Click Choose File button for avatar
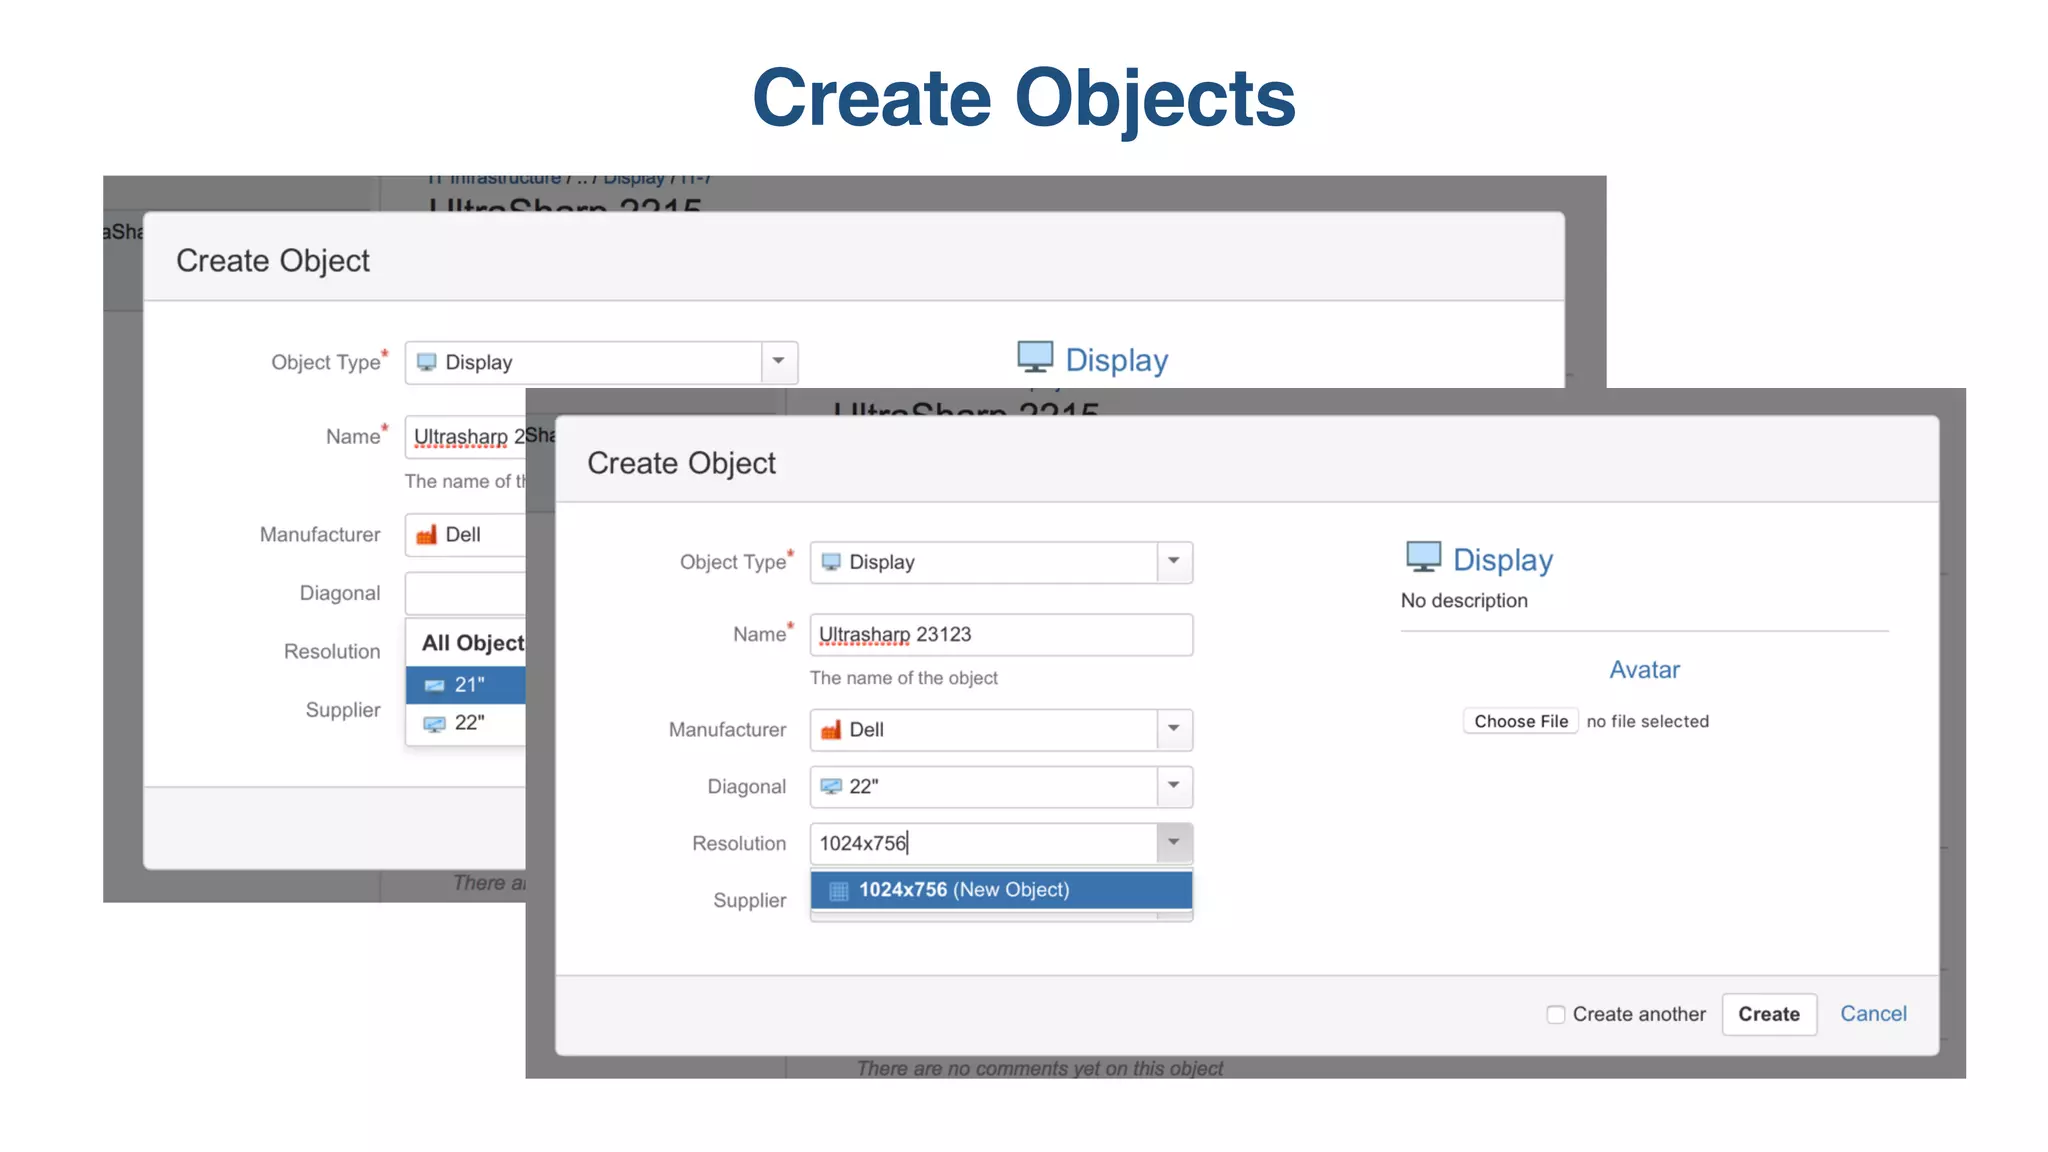The height and width of the screenshot is (1152, 2048). click(1521, 721)
